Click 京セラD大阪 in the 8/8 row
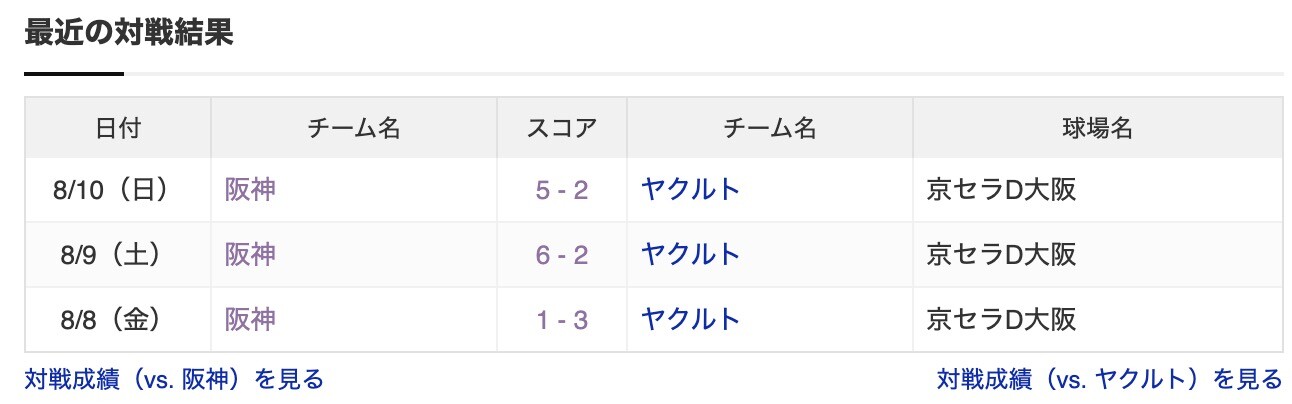The width and height of the screenshot is (1292, 404). [x=1002, y=319]
